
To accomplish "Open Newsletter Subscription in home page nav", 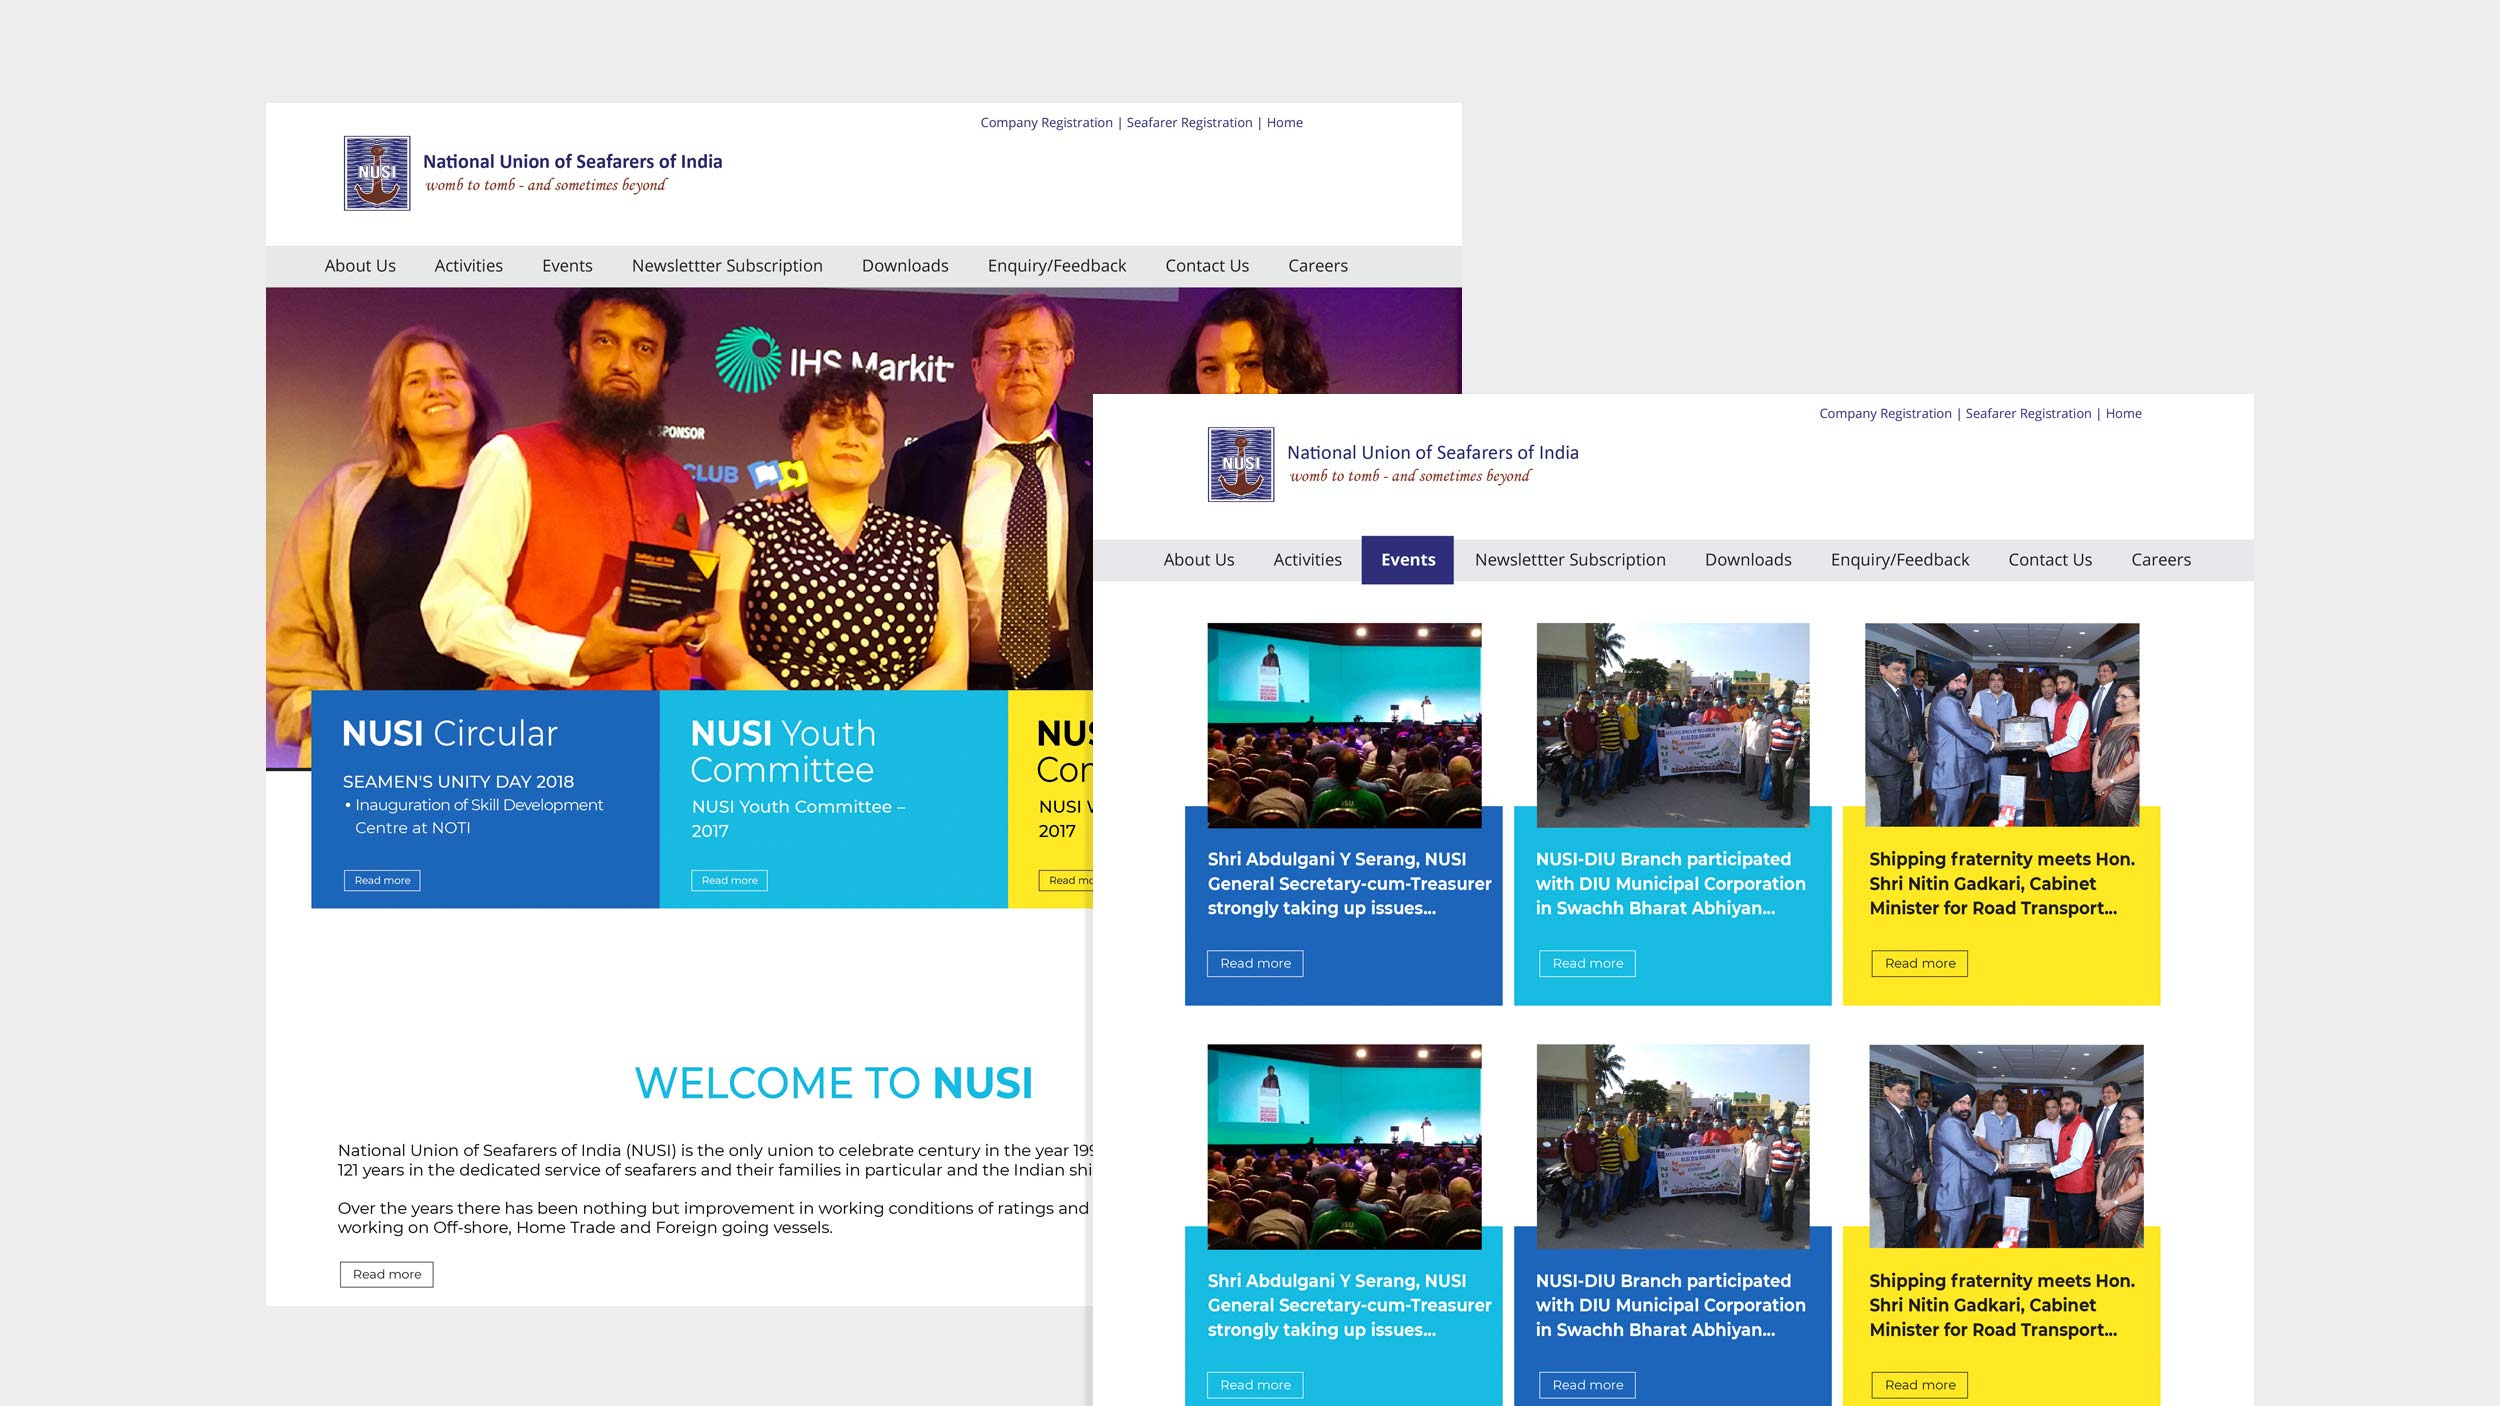I will [x=727, y=266].
